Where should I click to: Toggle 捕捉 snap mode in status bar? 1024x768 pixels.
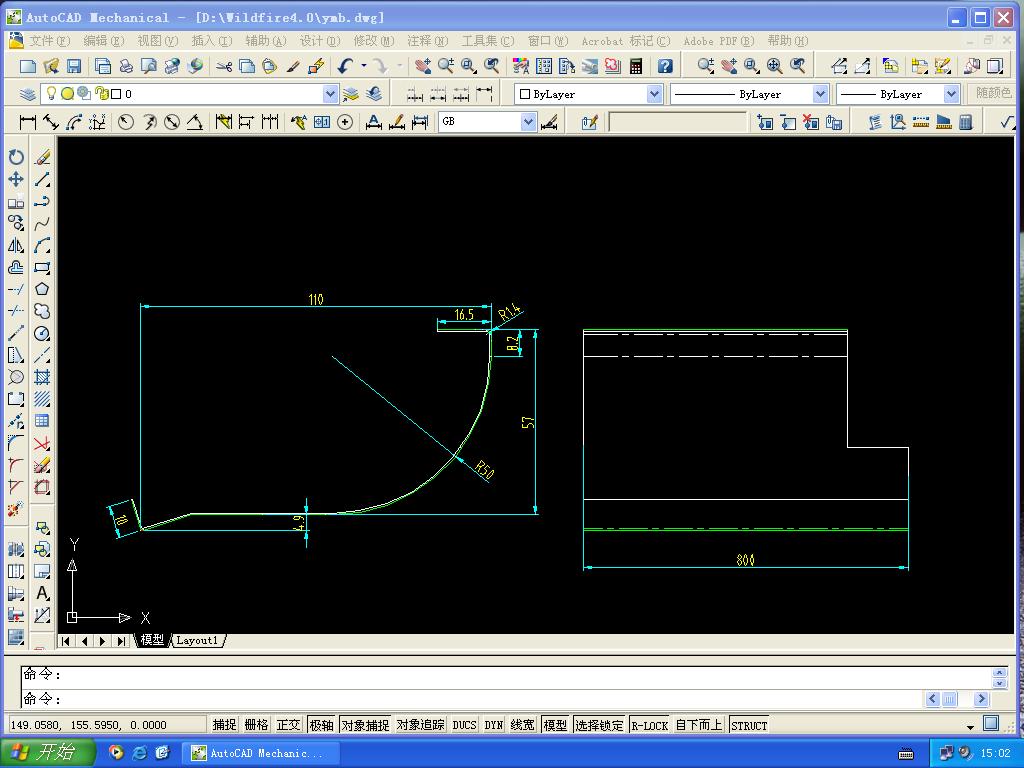point(224,725)
